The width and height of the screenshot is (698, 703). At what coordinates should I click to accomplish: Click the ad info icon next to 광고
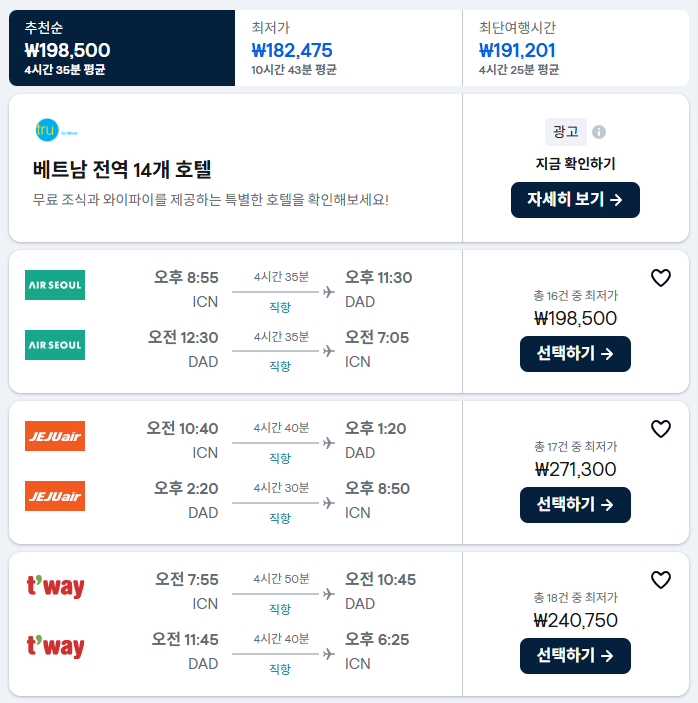tap(599, 132)
